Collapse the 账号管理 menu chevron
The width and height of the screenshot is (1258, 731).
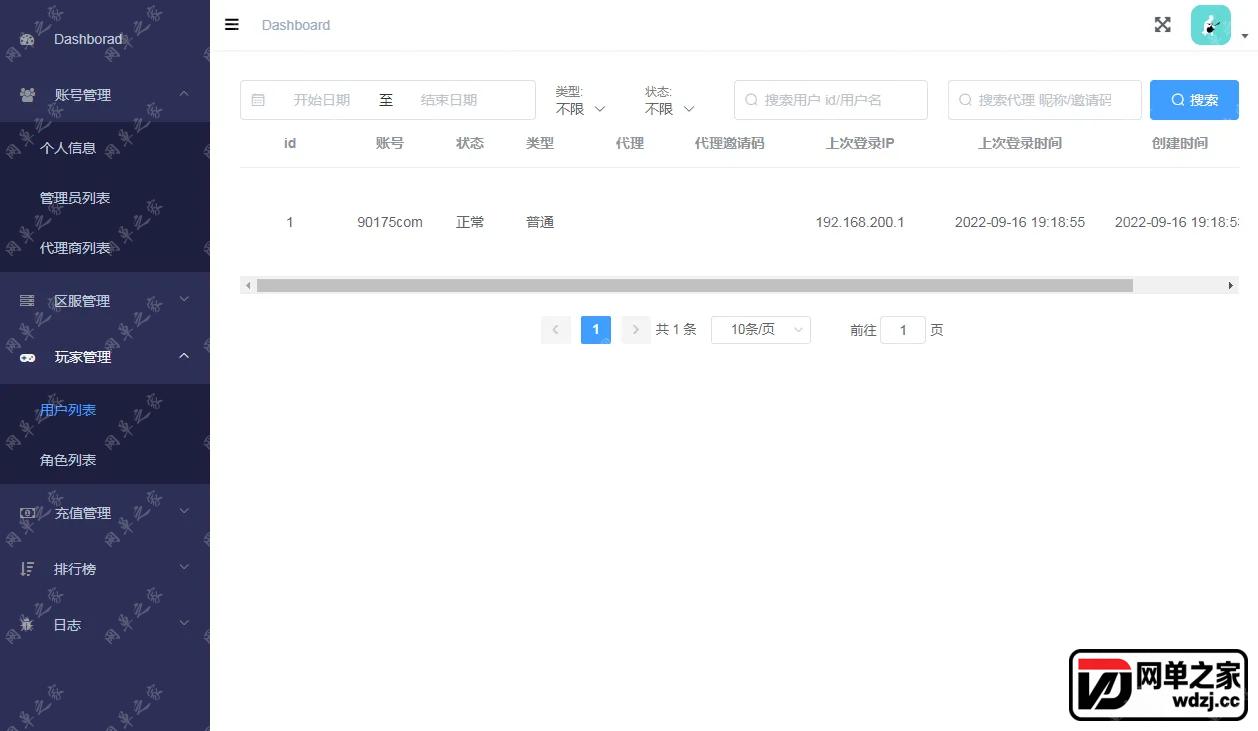184,94
